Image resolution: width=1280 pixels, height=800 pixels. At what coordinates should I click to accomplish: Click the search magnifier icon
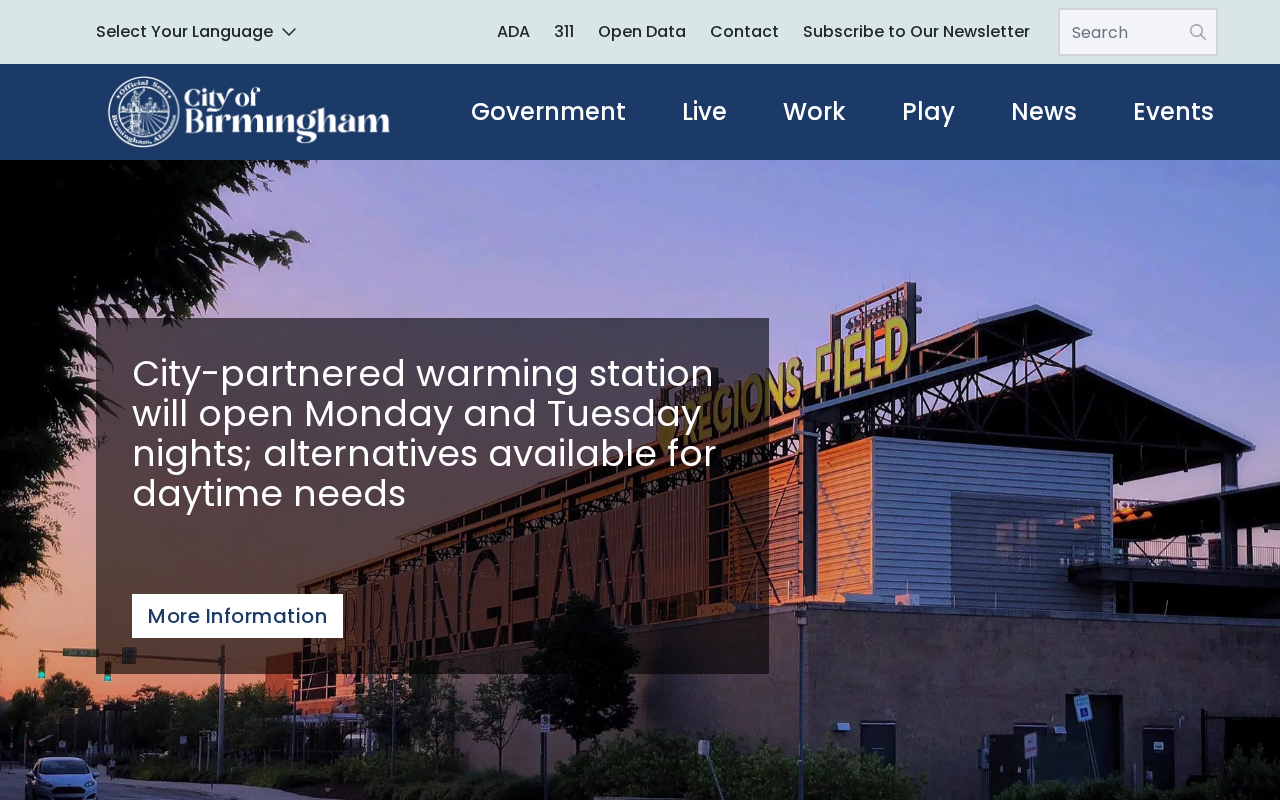(1197, 32)
